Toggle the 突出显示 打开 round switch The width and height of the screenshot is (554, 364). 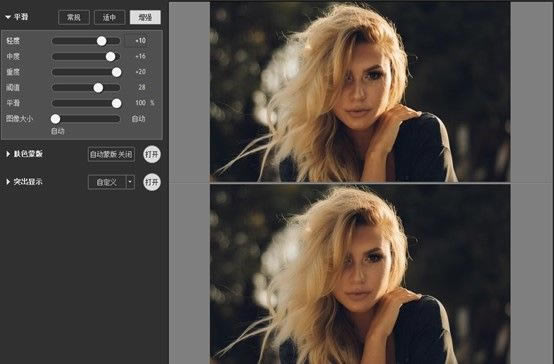(152, 182)
